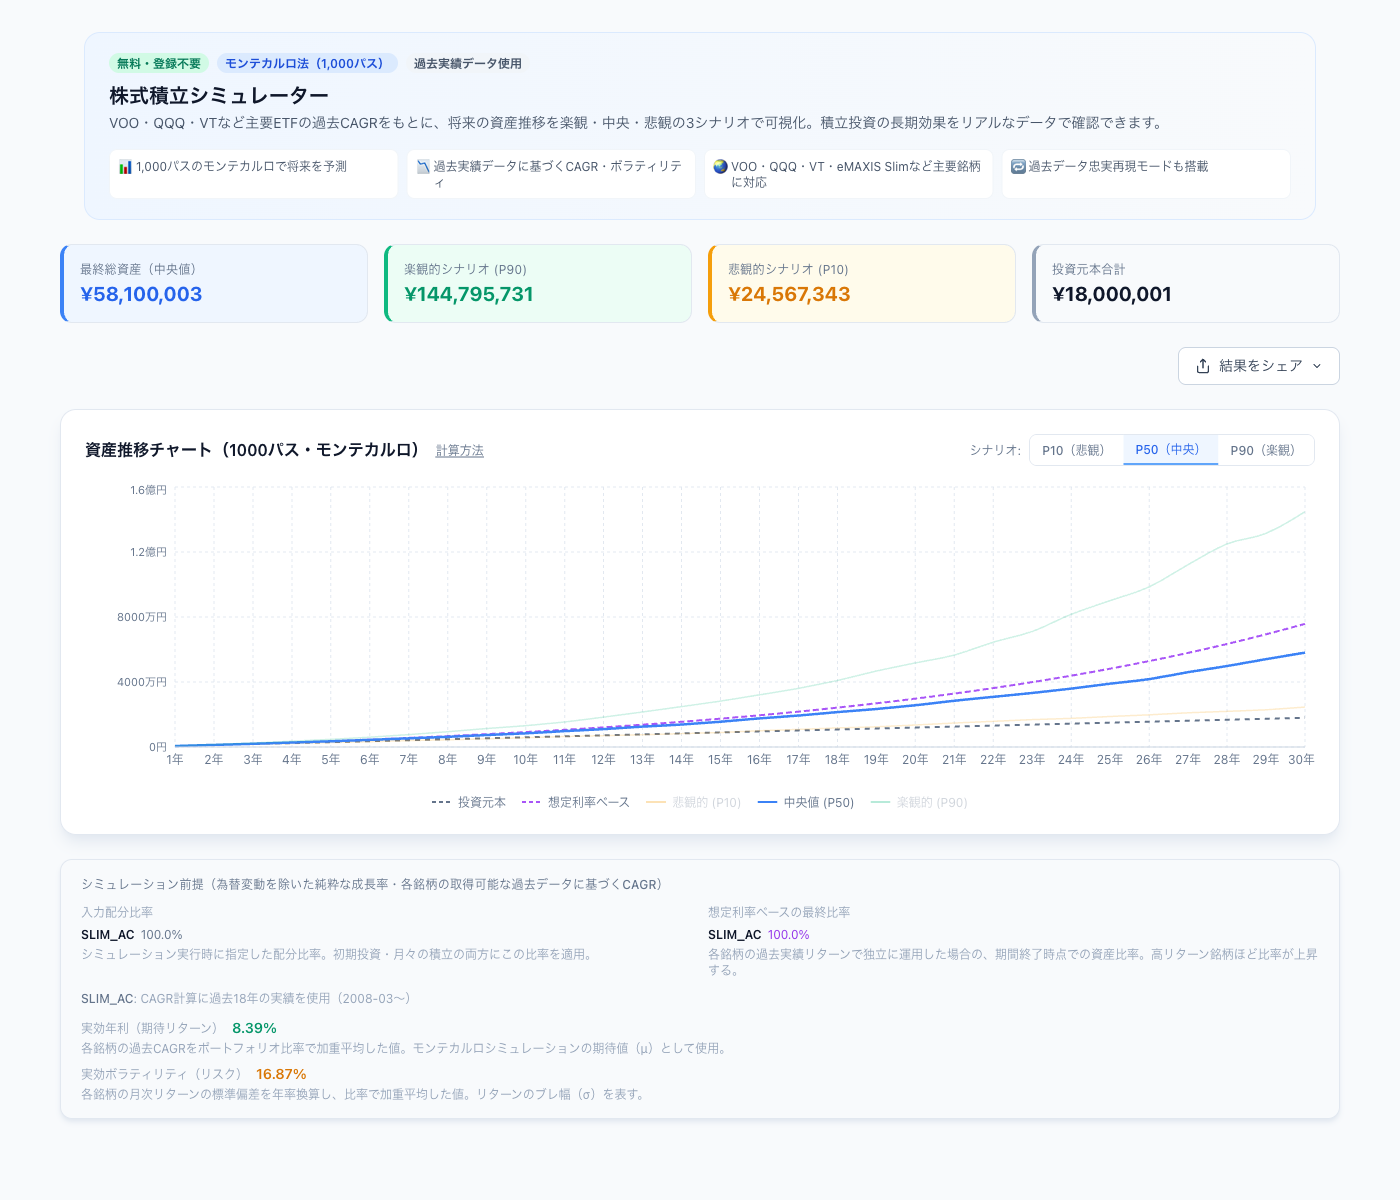Switch scenario to P90（楽観）
Viewport: 1400px width, 1200px height.
pos(1266,450)
